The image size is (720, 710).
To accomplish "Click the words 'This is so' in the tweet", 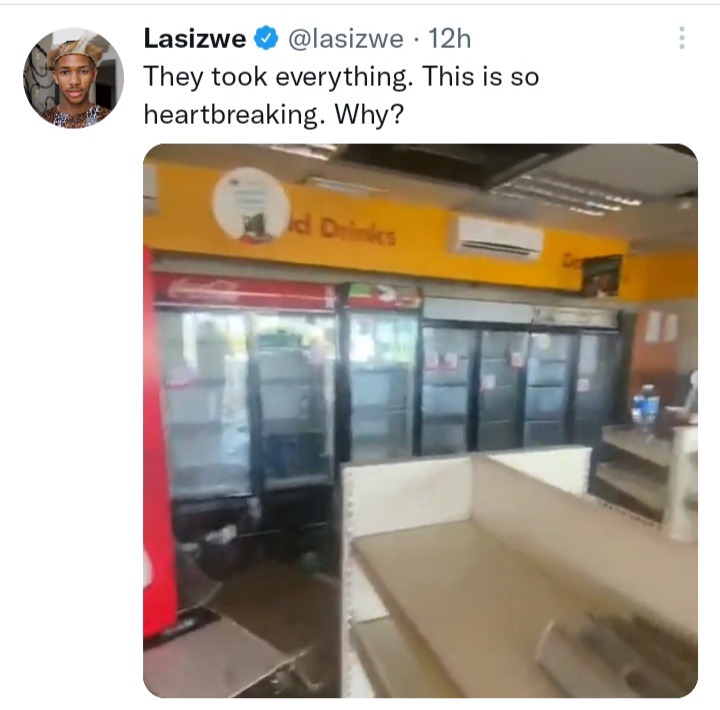I will click(481, 77).
